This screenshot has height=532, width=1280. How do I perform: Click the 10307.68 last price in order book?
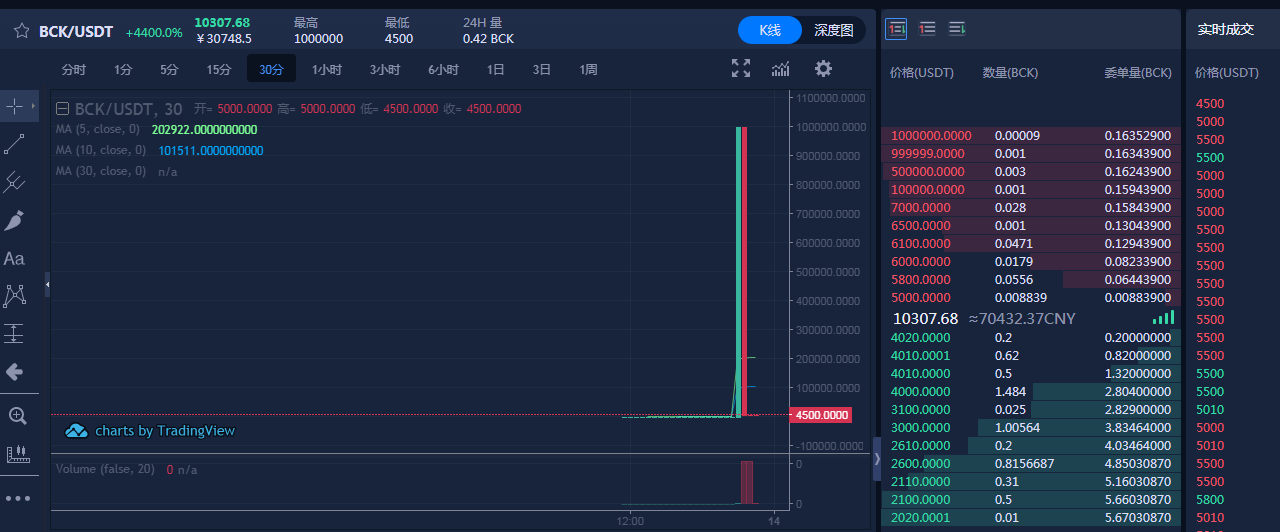coord(925,318)
